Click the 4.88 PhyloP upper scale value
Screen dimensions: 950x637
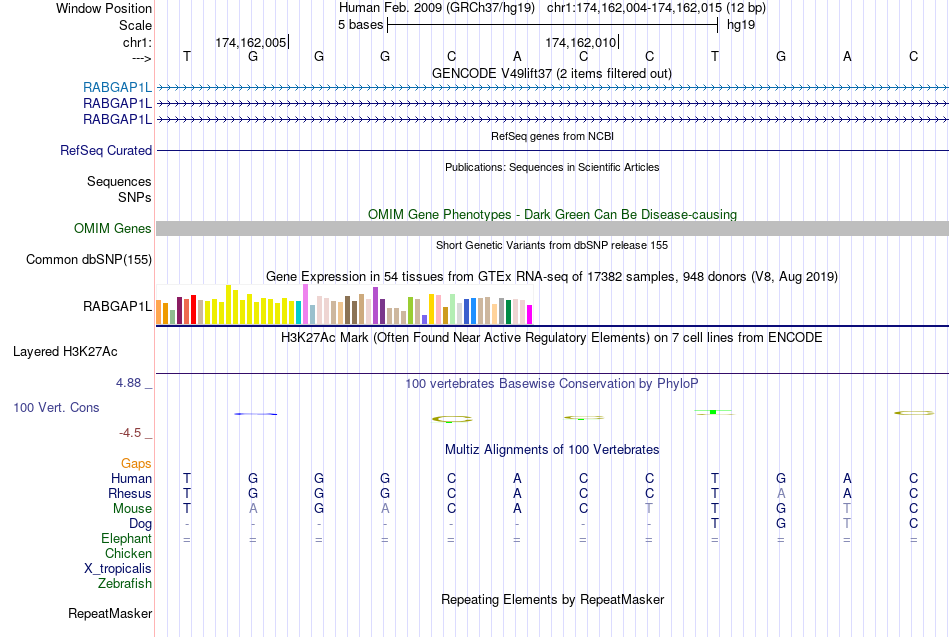click(128, 383)
